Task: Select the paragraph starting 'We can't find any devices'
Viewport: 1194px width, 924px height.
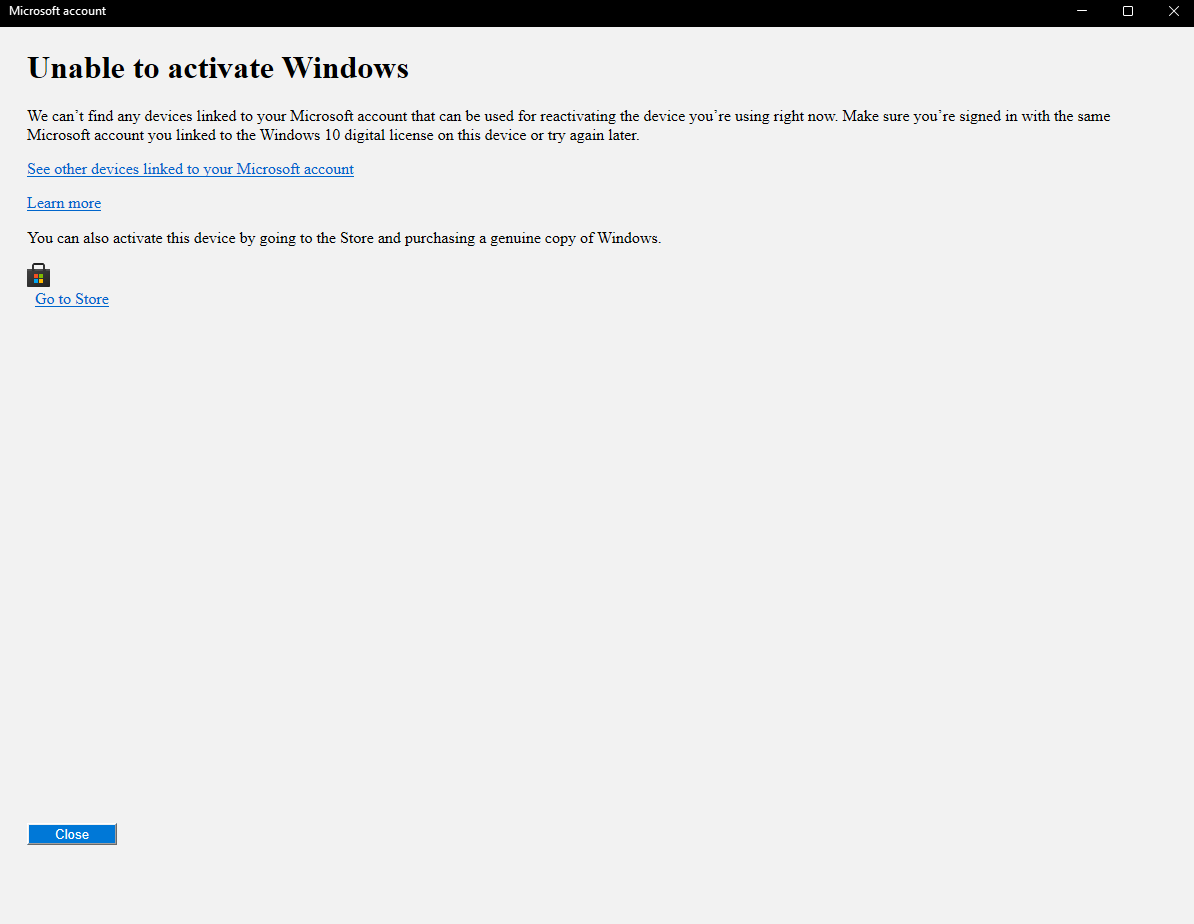Action: click(569, 126)
